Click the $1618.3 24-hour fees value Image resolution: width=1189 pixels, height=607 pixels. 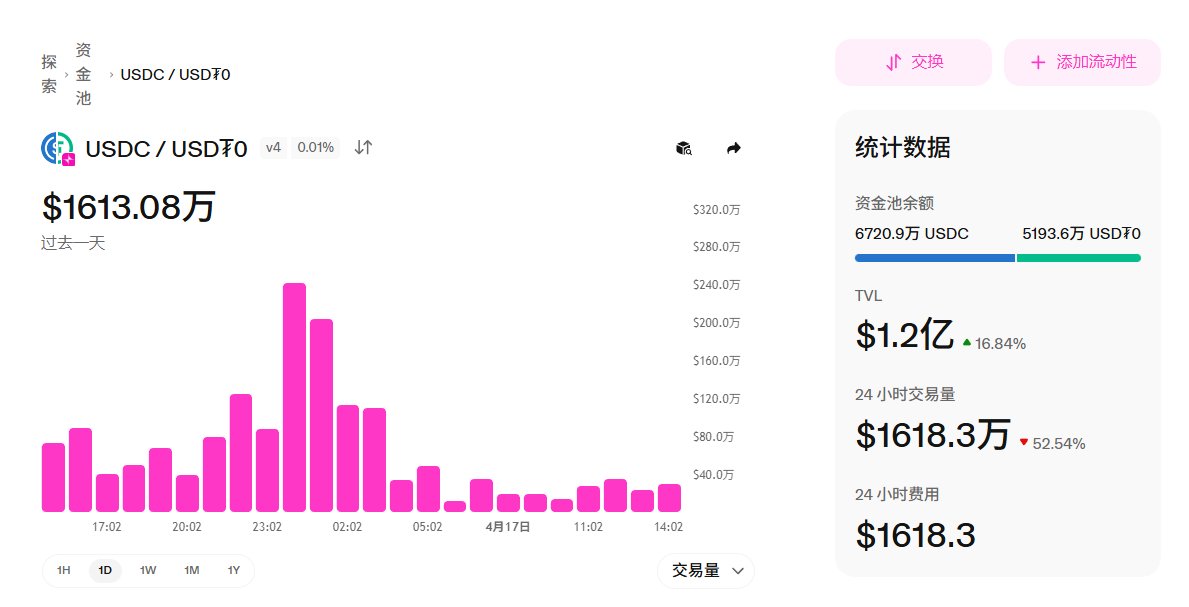pos(915,535)
